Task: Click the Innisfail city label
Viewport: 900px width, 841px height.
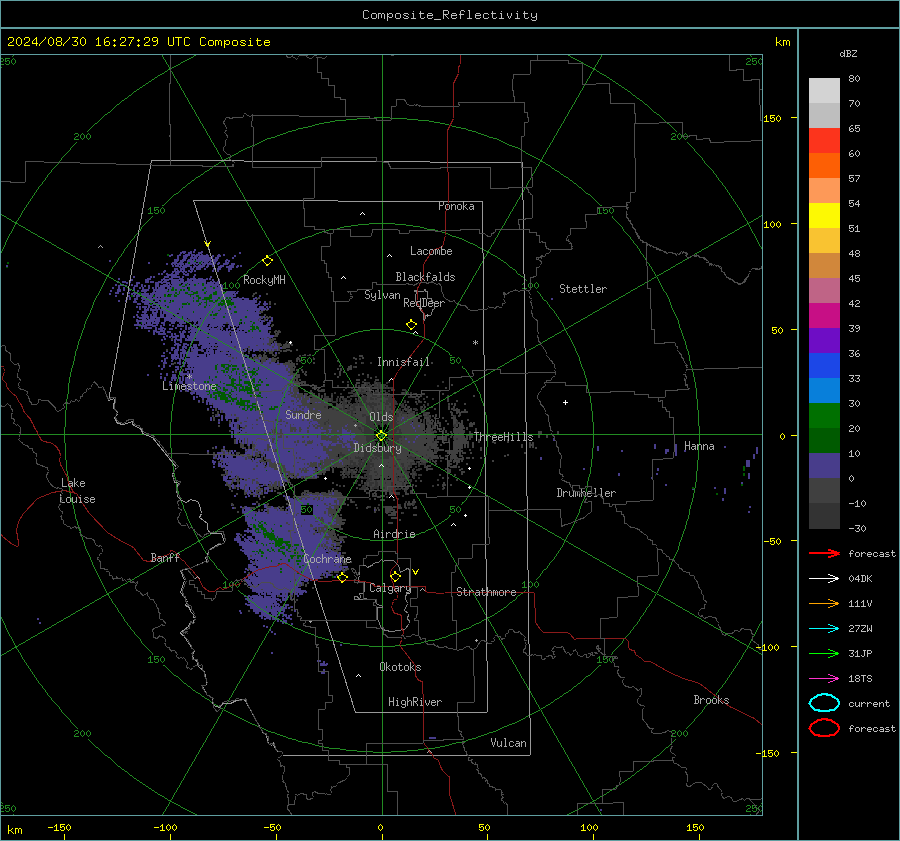Action: coord(403,362)
